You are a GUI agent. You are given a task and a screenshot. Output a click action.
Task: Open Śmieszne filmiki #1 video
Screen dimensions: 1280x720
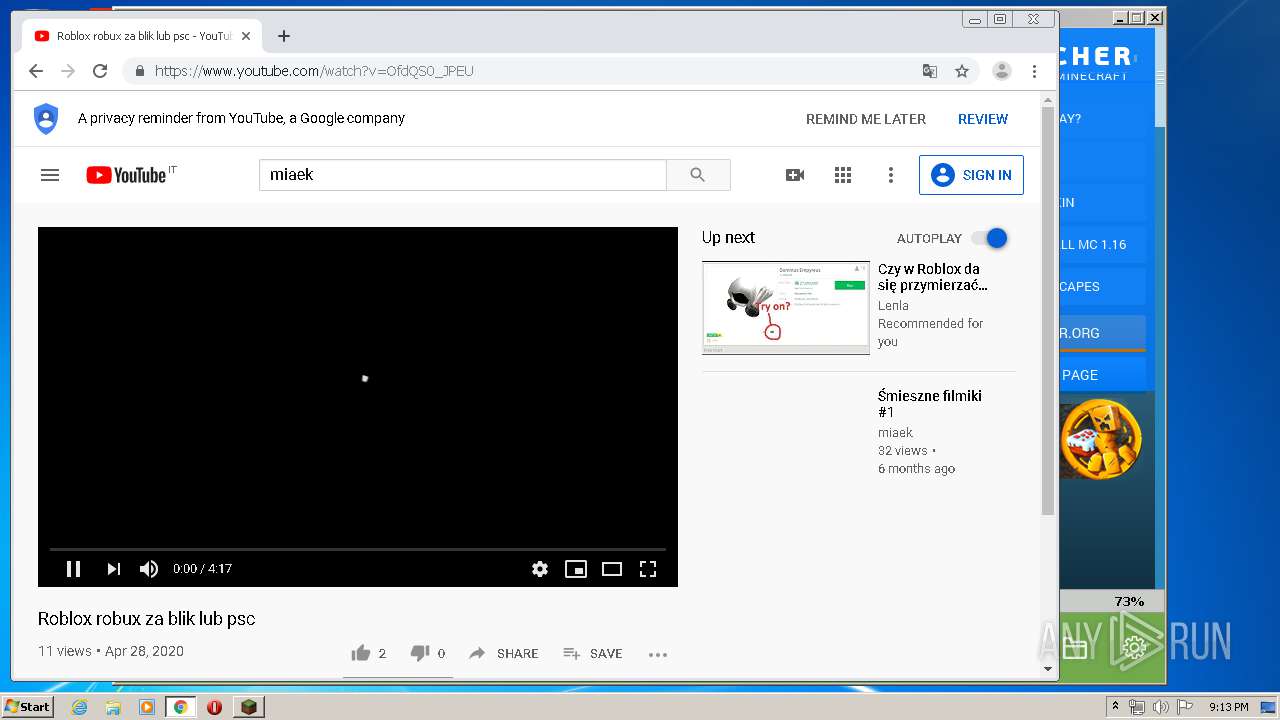point(930,404)
